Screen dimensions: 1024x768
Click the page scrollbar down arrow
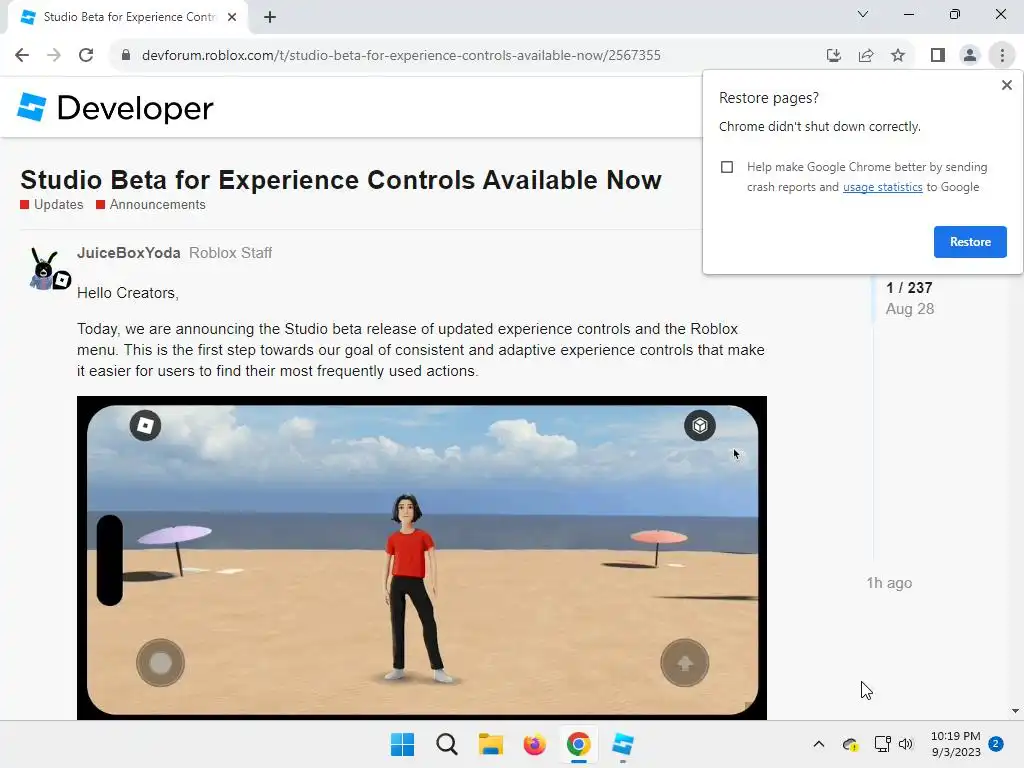[x=1015, y=711]
